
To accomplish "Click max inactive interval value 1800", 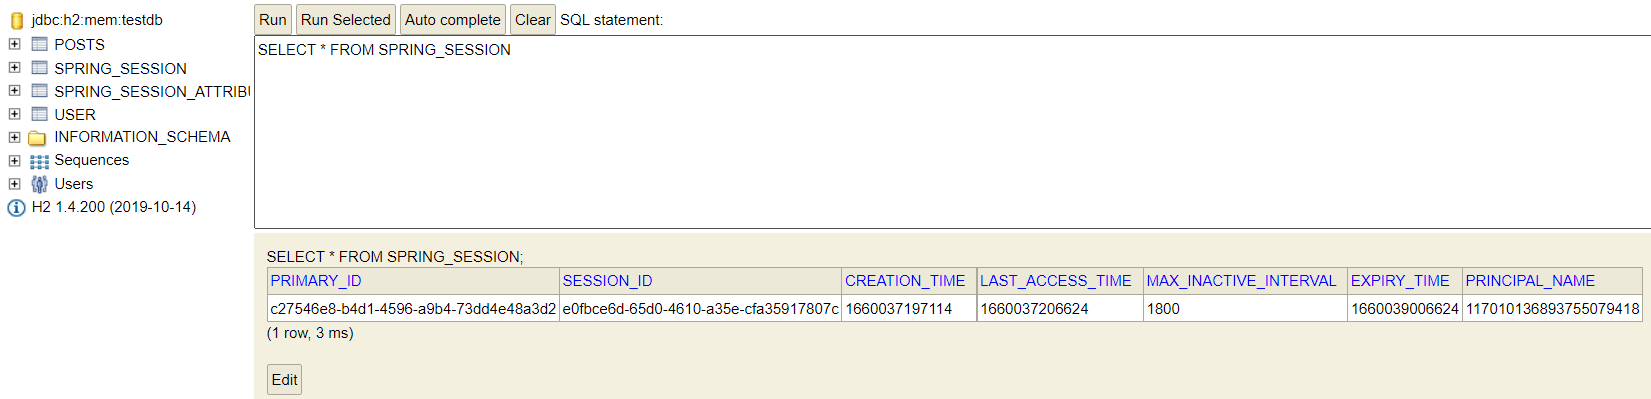I will [1245, 309].
